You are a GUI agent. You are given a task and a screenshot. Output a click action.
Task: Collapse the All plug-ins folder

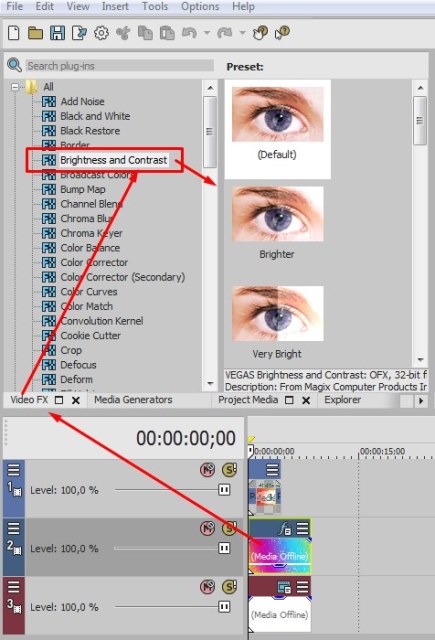(15, 87)
